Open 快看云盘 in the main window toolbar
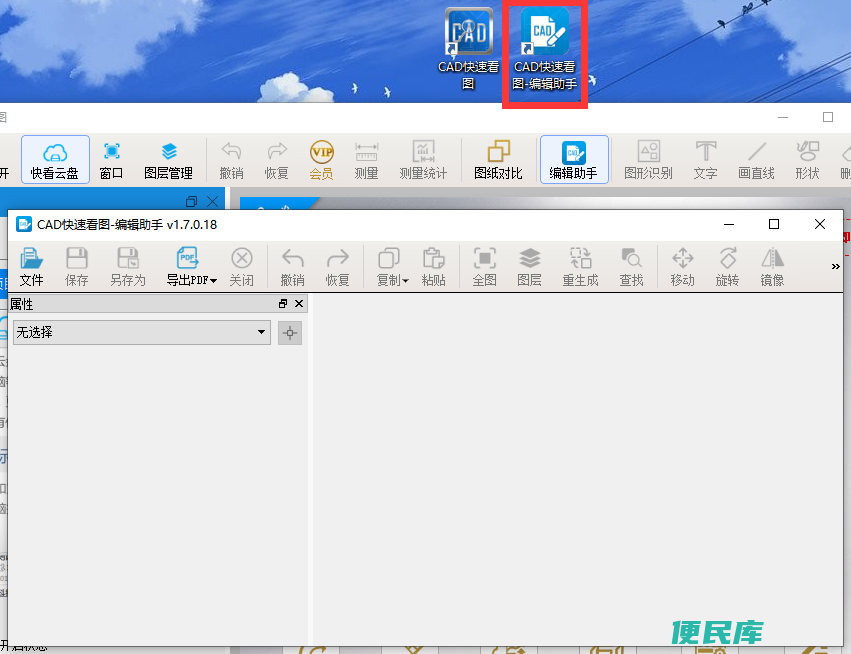This screenshot has width=851, height=654. 55,160
